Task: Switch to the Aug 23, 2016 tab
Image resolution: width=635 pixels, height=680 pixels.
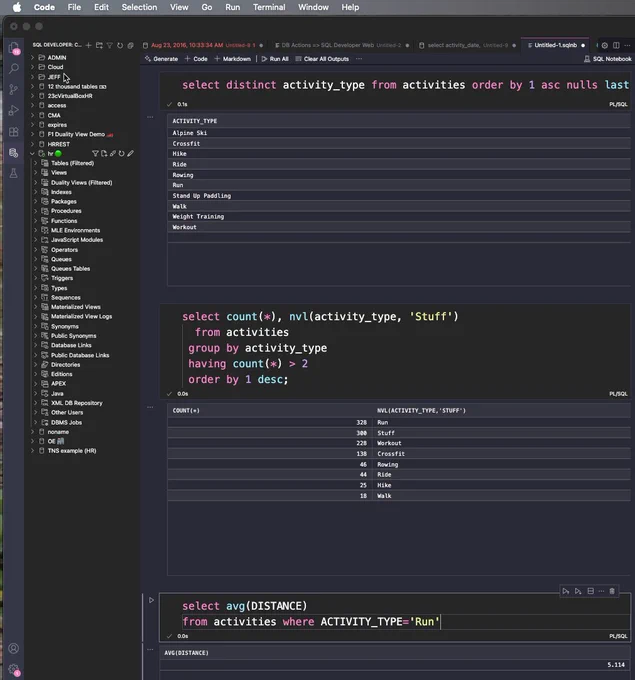Action: [203, 45]
